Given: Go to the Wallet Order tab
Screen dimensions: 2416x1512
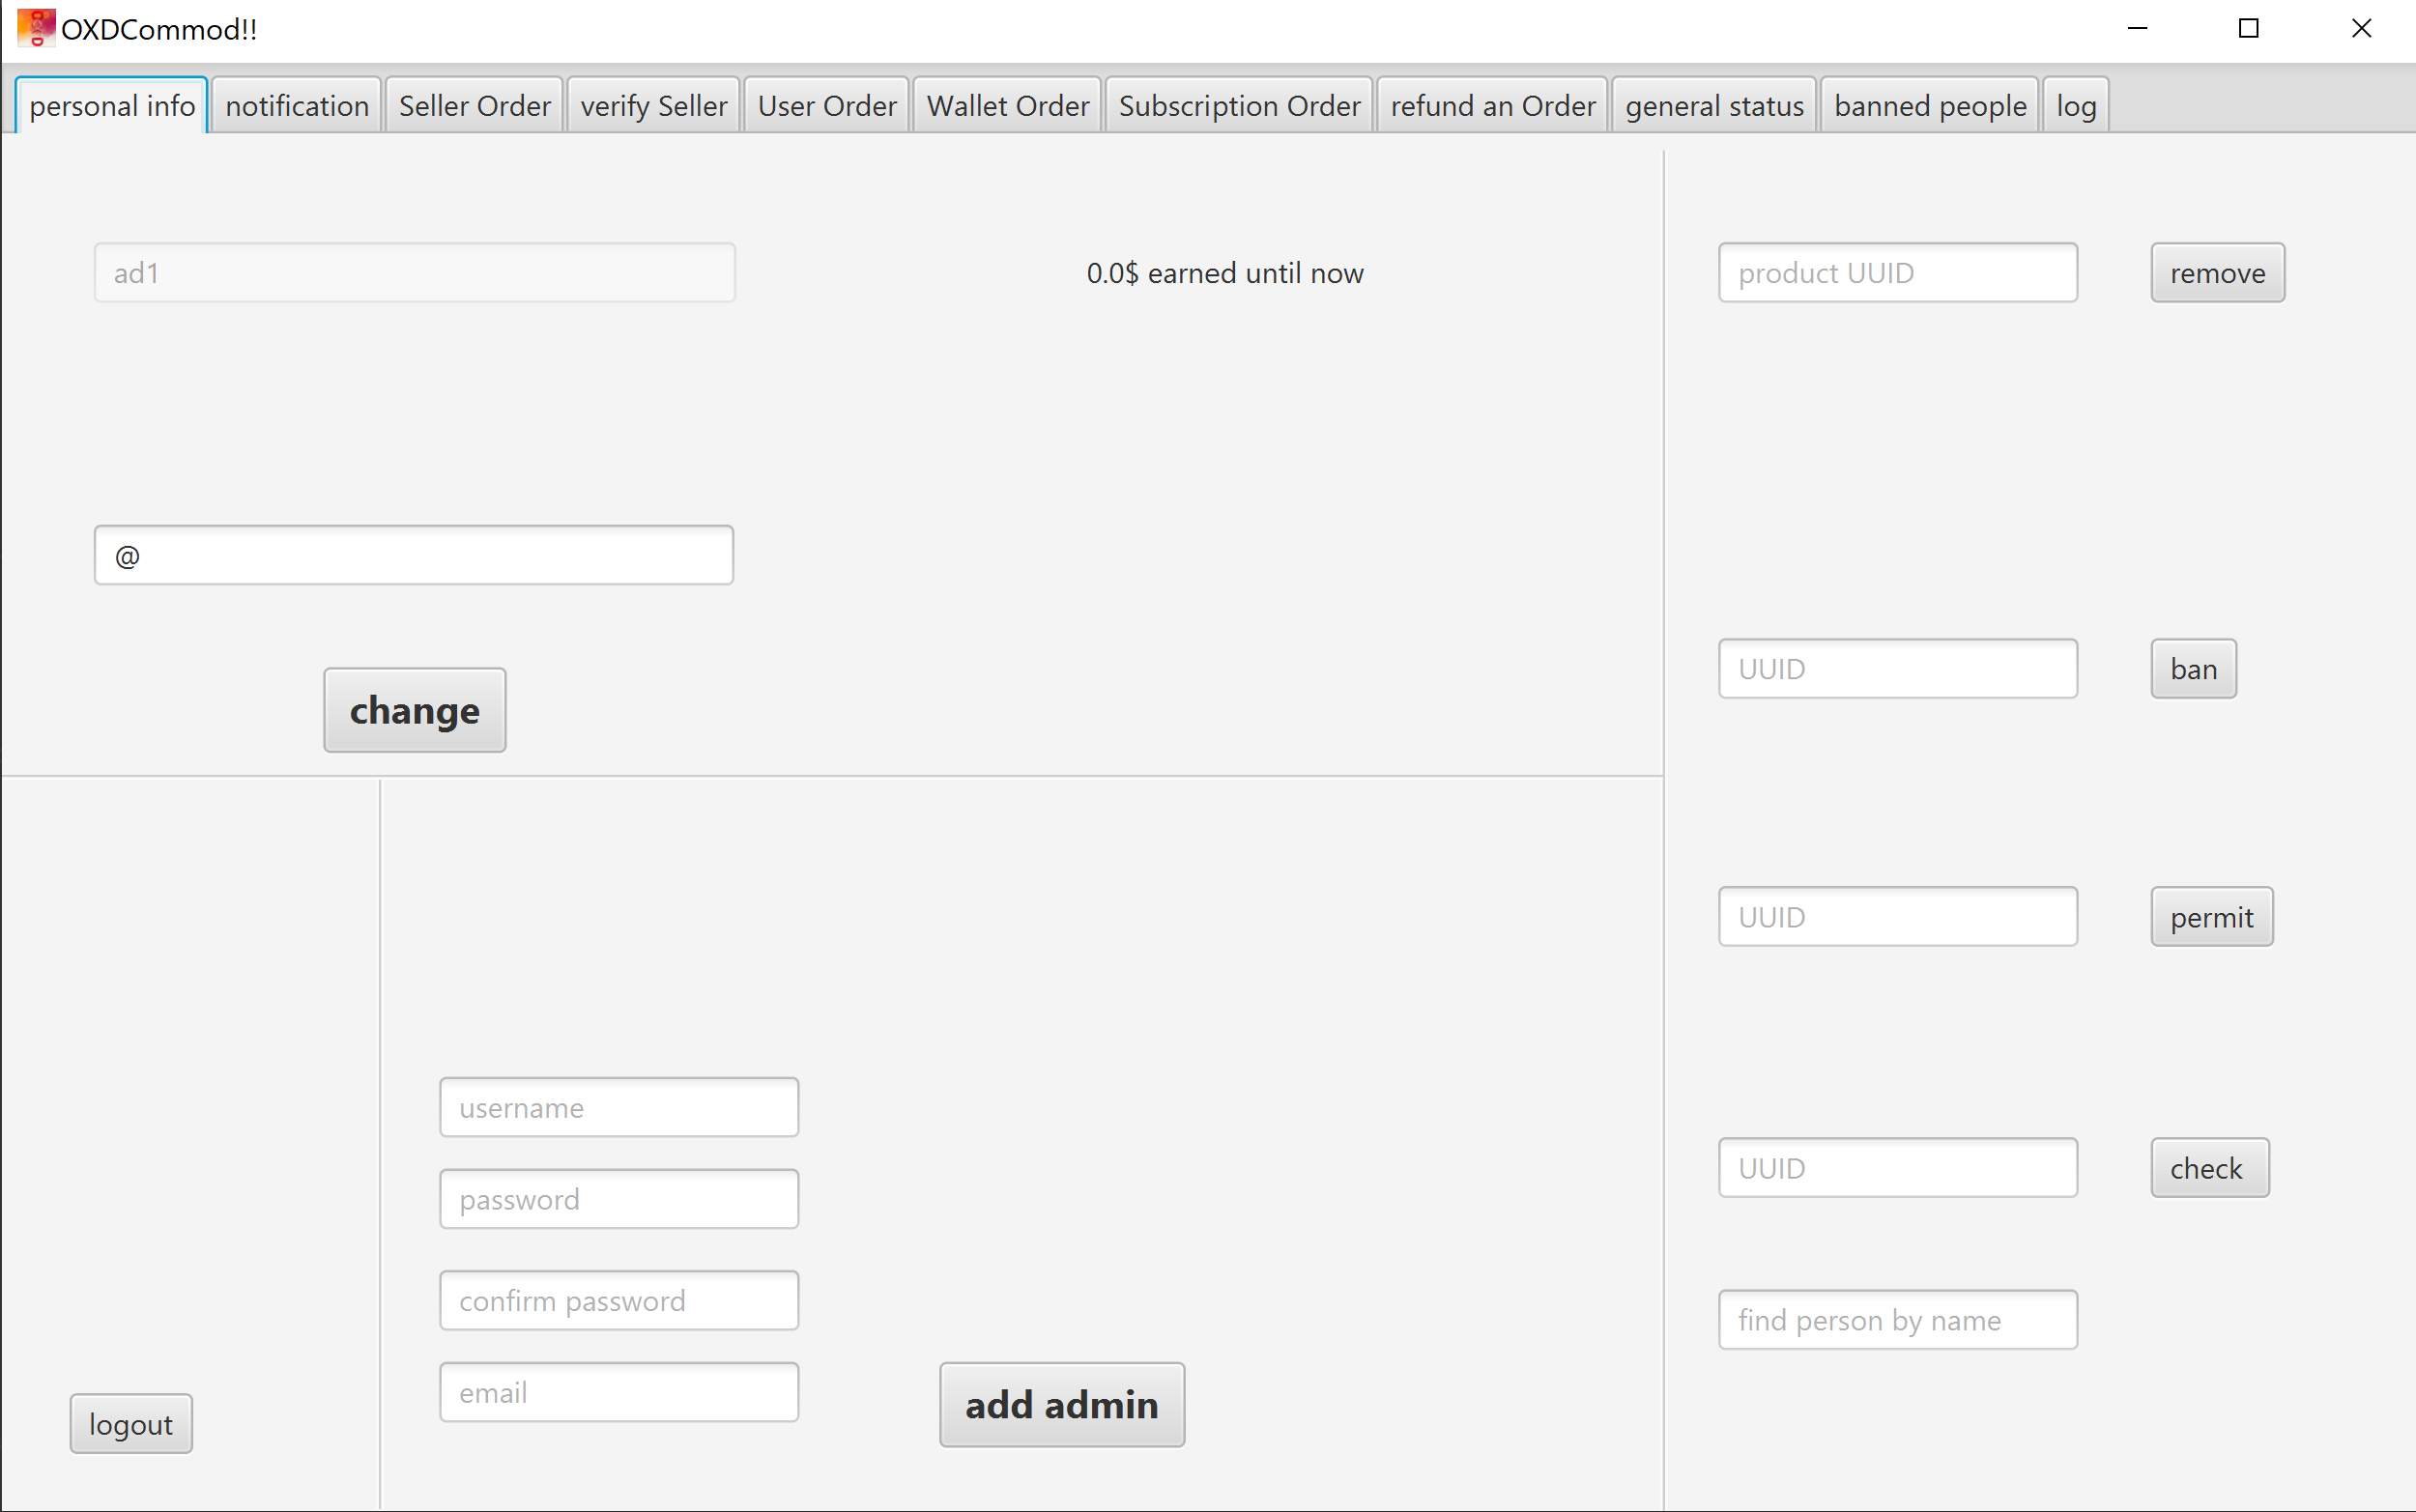Looking at the screenshot, I should pos(1007,106).
